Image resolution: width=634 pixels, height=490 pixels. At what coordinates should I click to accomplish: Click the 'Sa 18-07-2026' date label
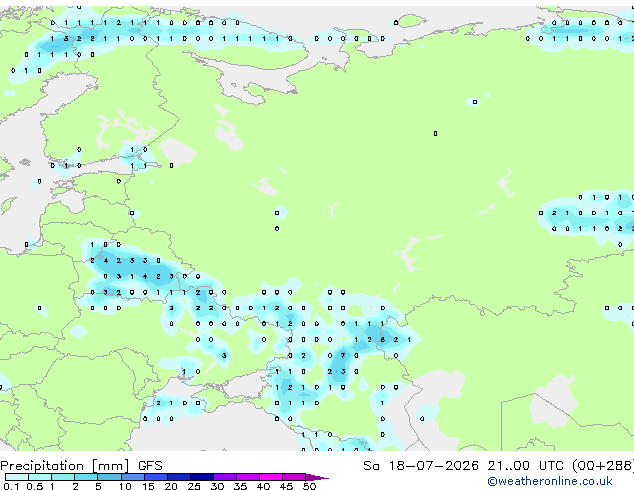[421, 466]
